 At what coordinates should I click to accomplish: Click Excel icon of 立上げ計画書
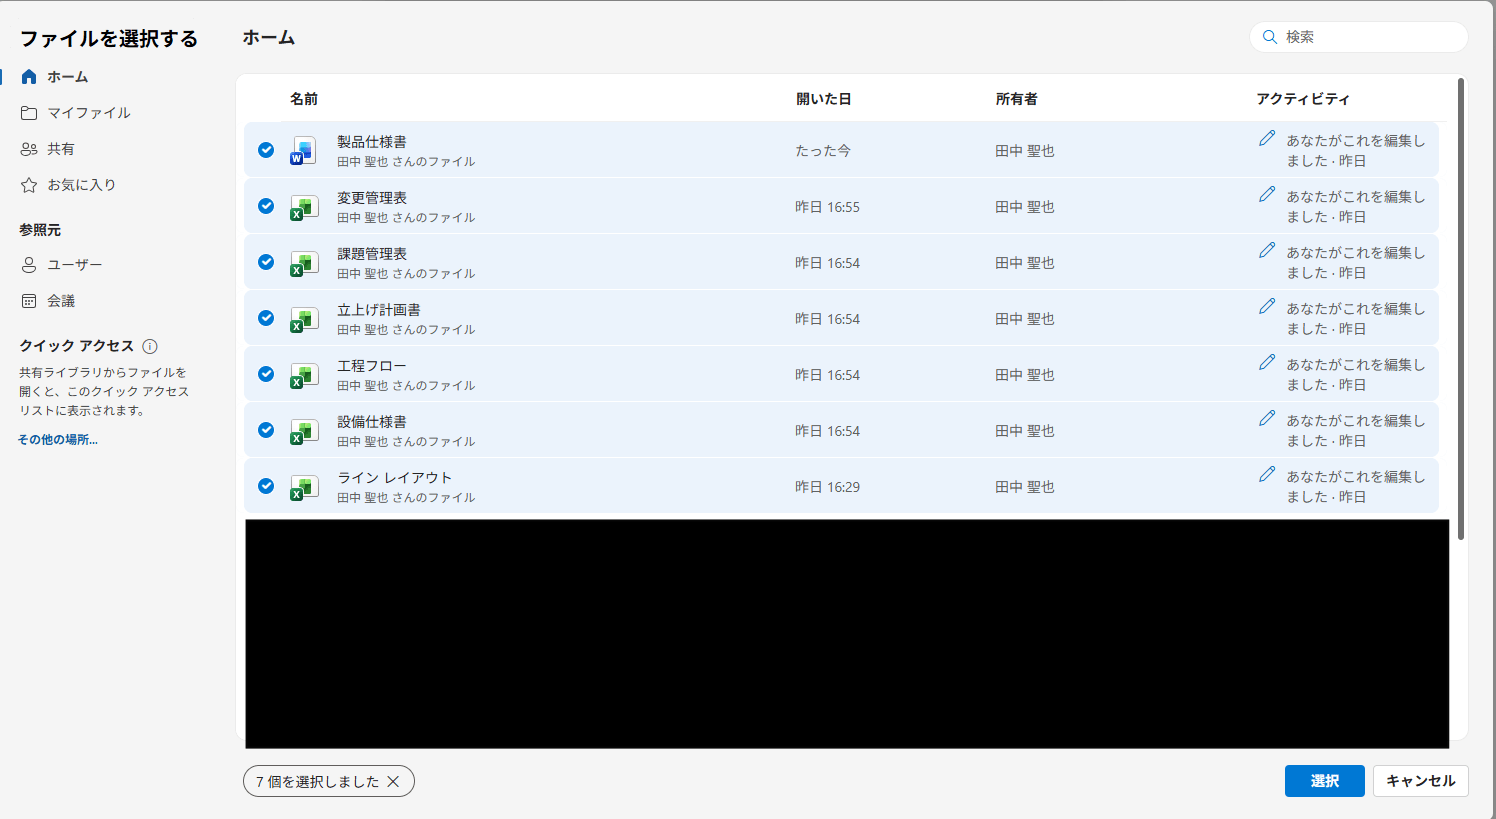click(x=303, y=319)
